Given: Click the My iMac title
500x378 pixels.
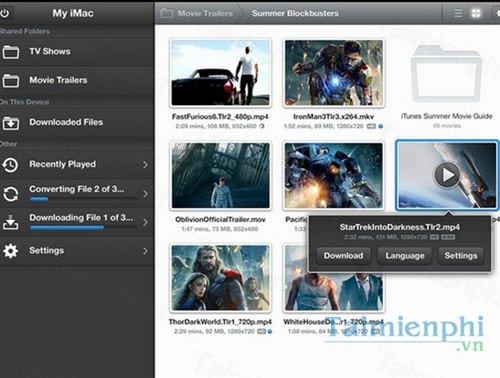Looking at the screenshot, I should tap(73, 13).
